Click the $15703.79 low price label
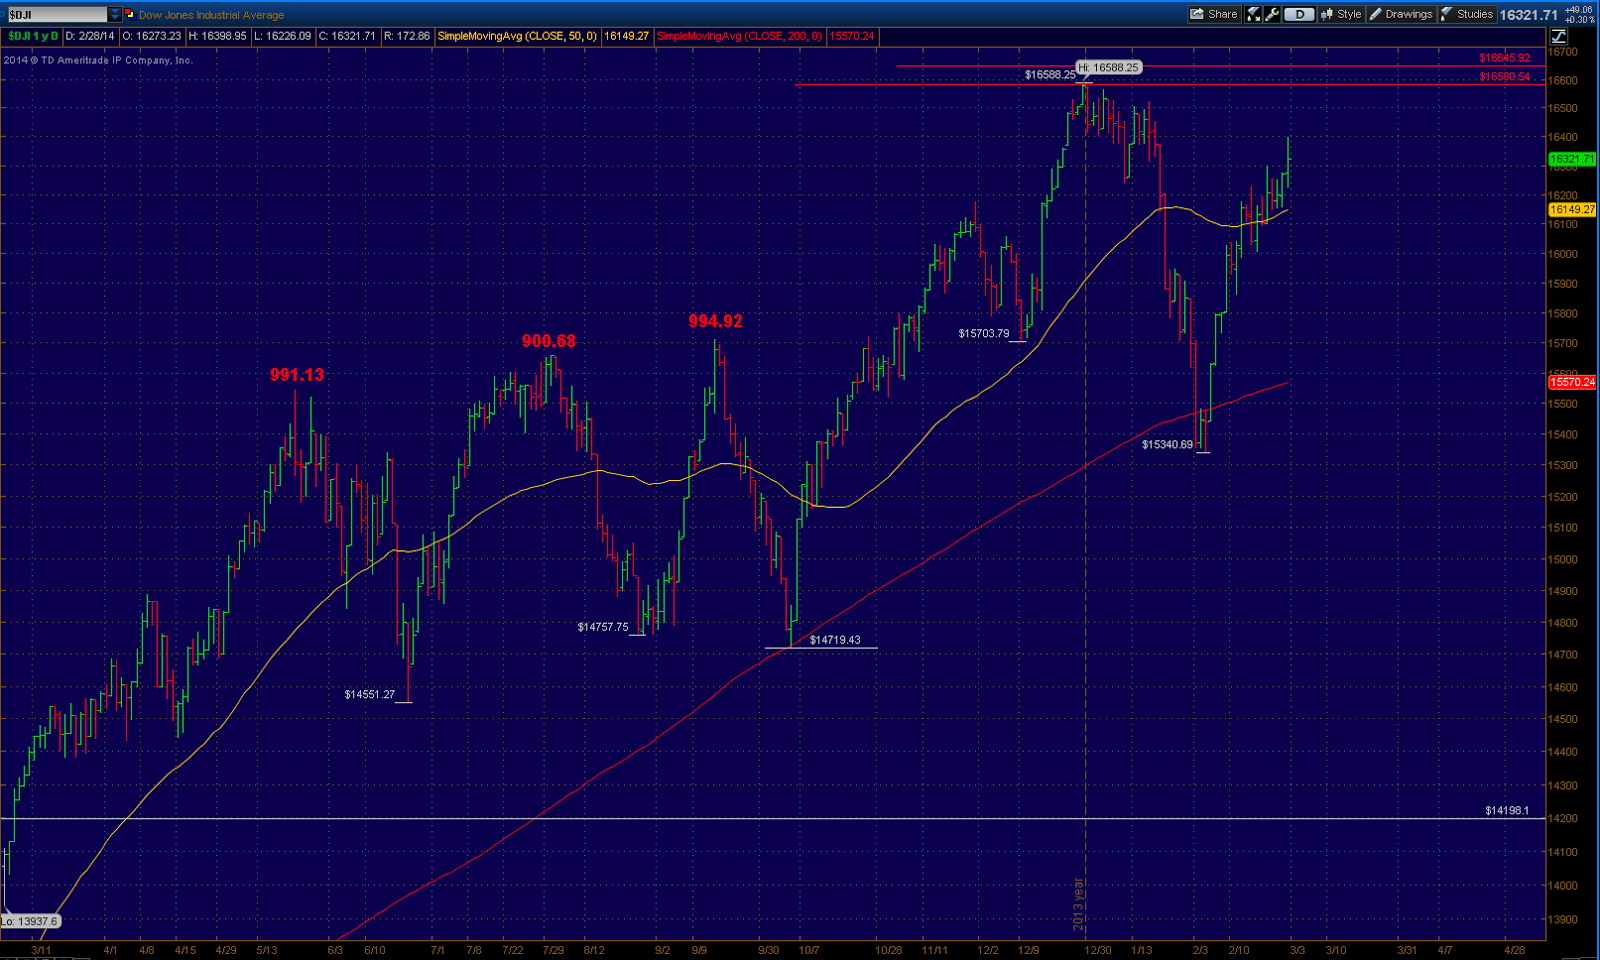Viewport: 1600px width, 960px height. 984,333
